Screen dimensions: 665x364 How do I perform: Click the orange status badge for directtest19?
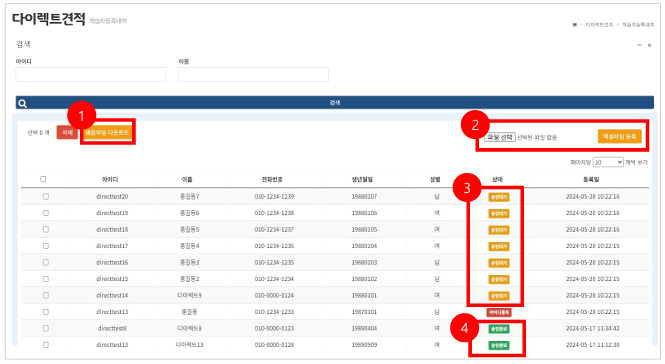tap(499, 213)
